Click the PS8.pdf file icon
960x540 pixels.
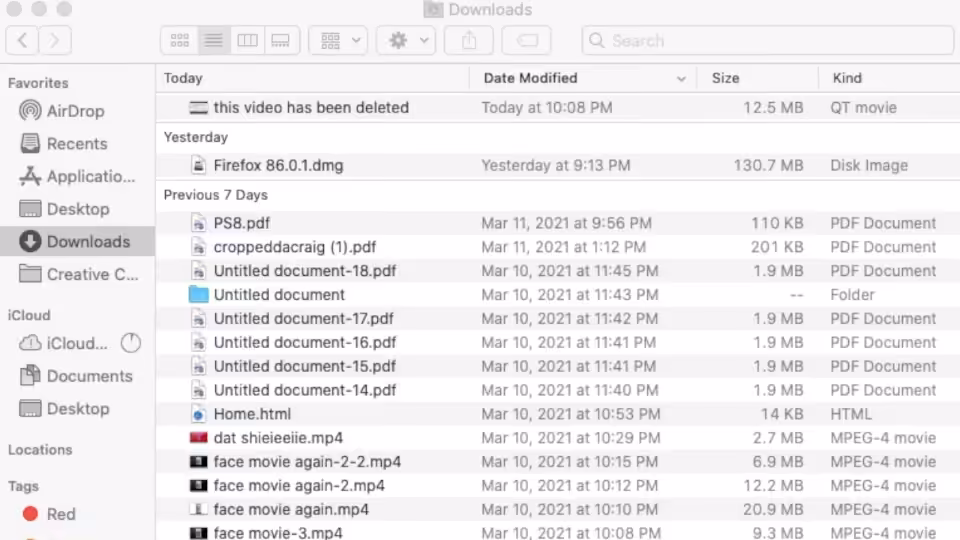[x=198, y=223]
